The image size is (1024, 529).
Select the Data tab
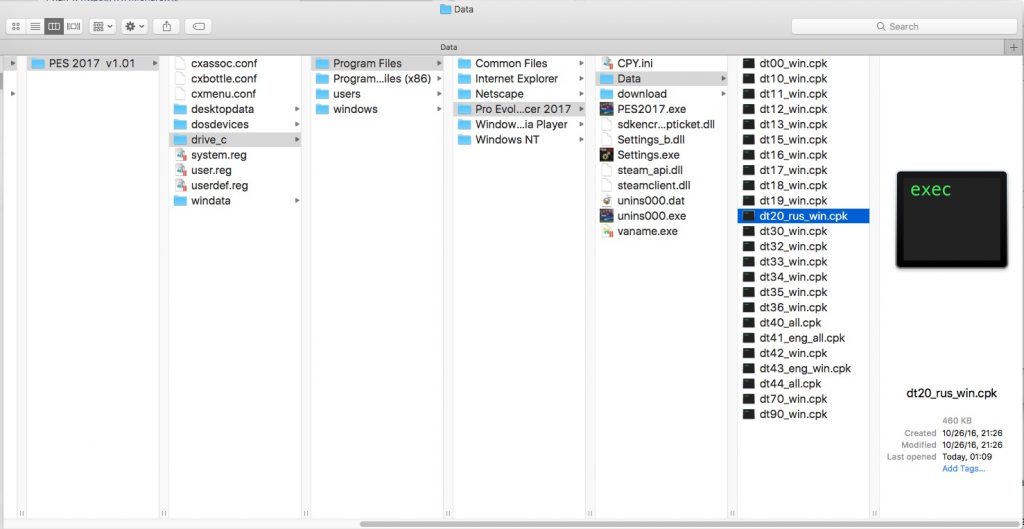coord(449,47)
